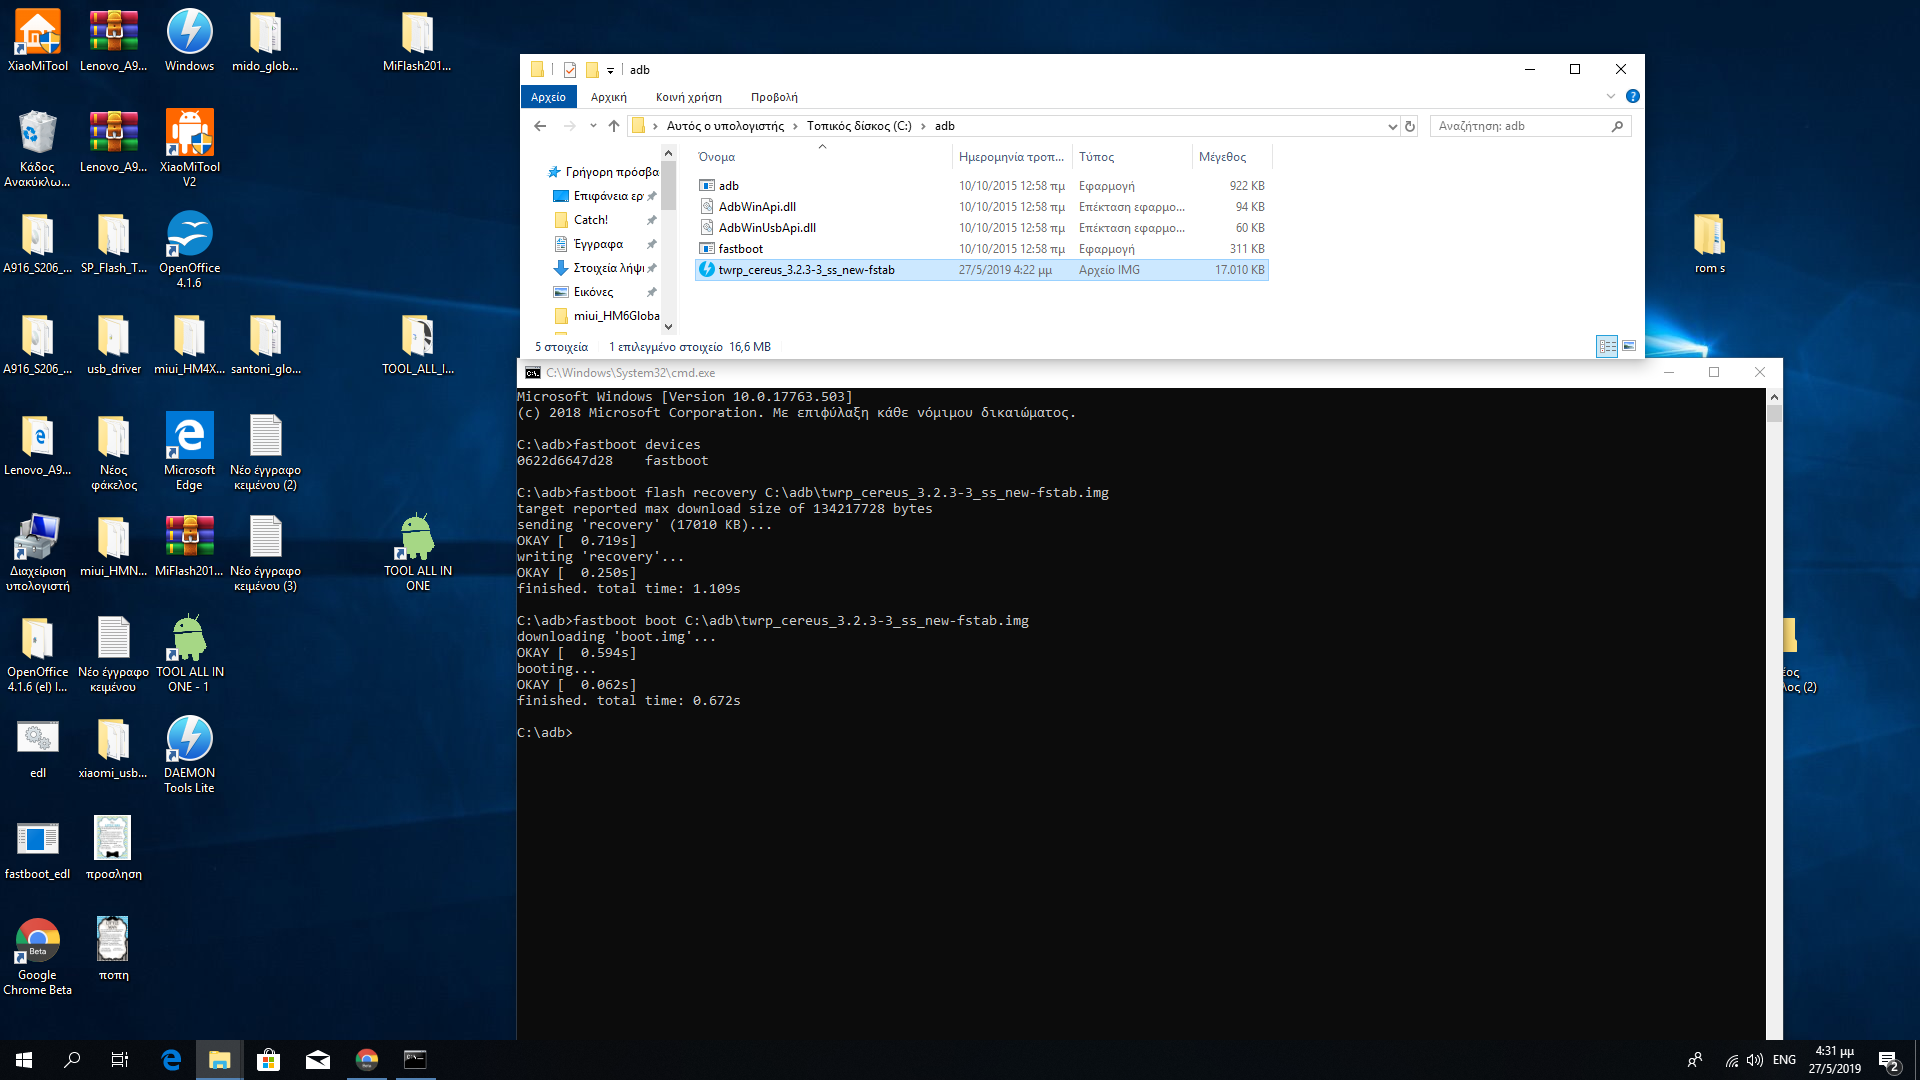The image size is (1920, 1080).
Task: Click the Up one level arrow
Action: tap(614, 126)
